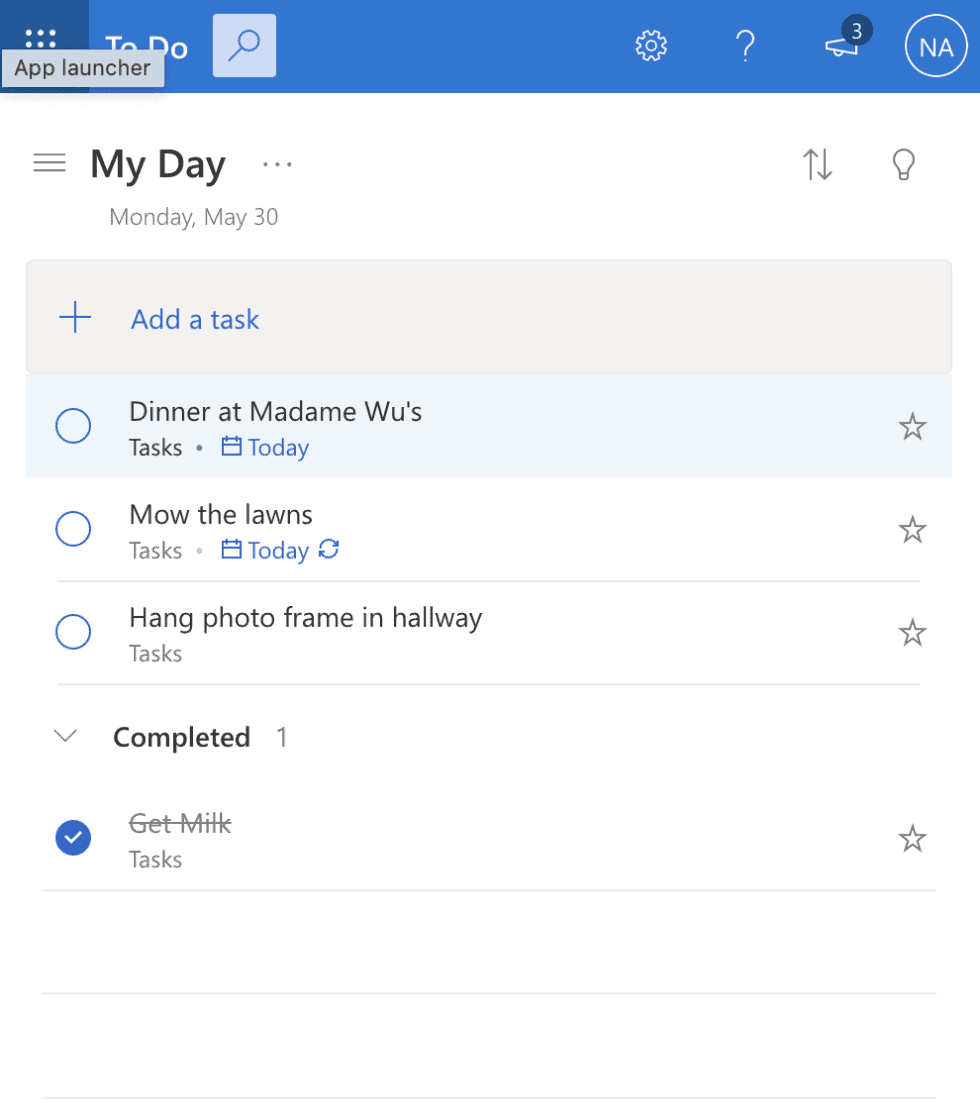This screenshot has width=980, height=1119.
Task: Click Today due date on Dinner task
Action: point(278,448)
